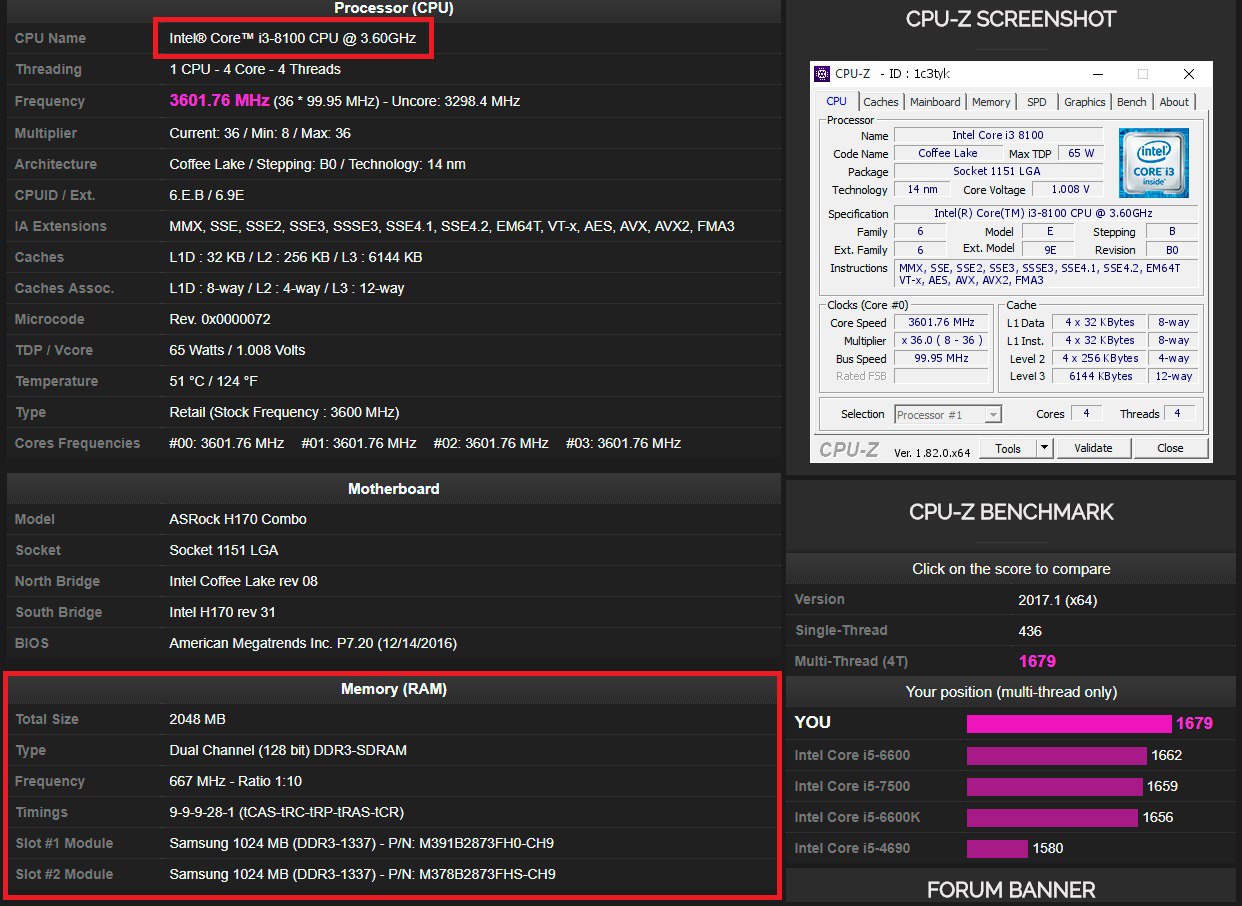Click the Code Name field Coffee Lake
The width and height of the screenshot is (1242, 906).
coord(948,153)
